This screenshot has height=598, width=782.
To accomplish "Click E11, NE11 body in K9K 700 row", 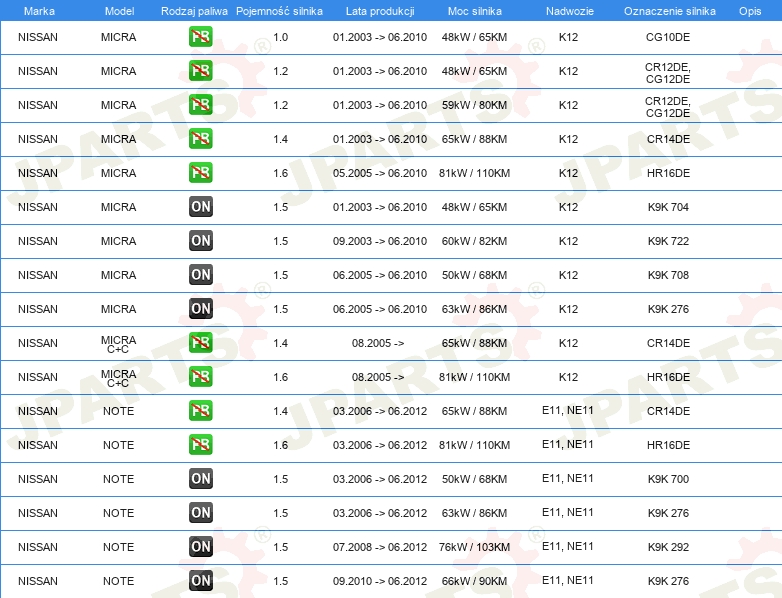I will pyautogui.click(x=568, y=478).
